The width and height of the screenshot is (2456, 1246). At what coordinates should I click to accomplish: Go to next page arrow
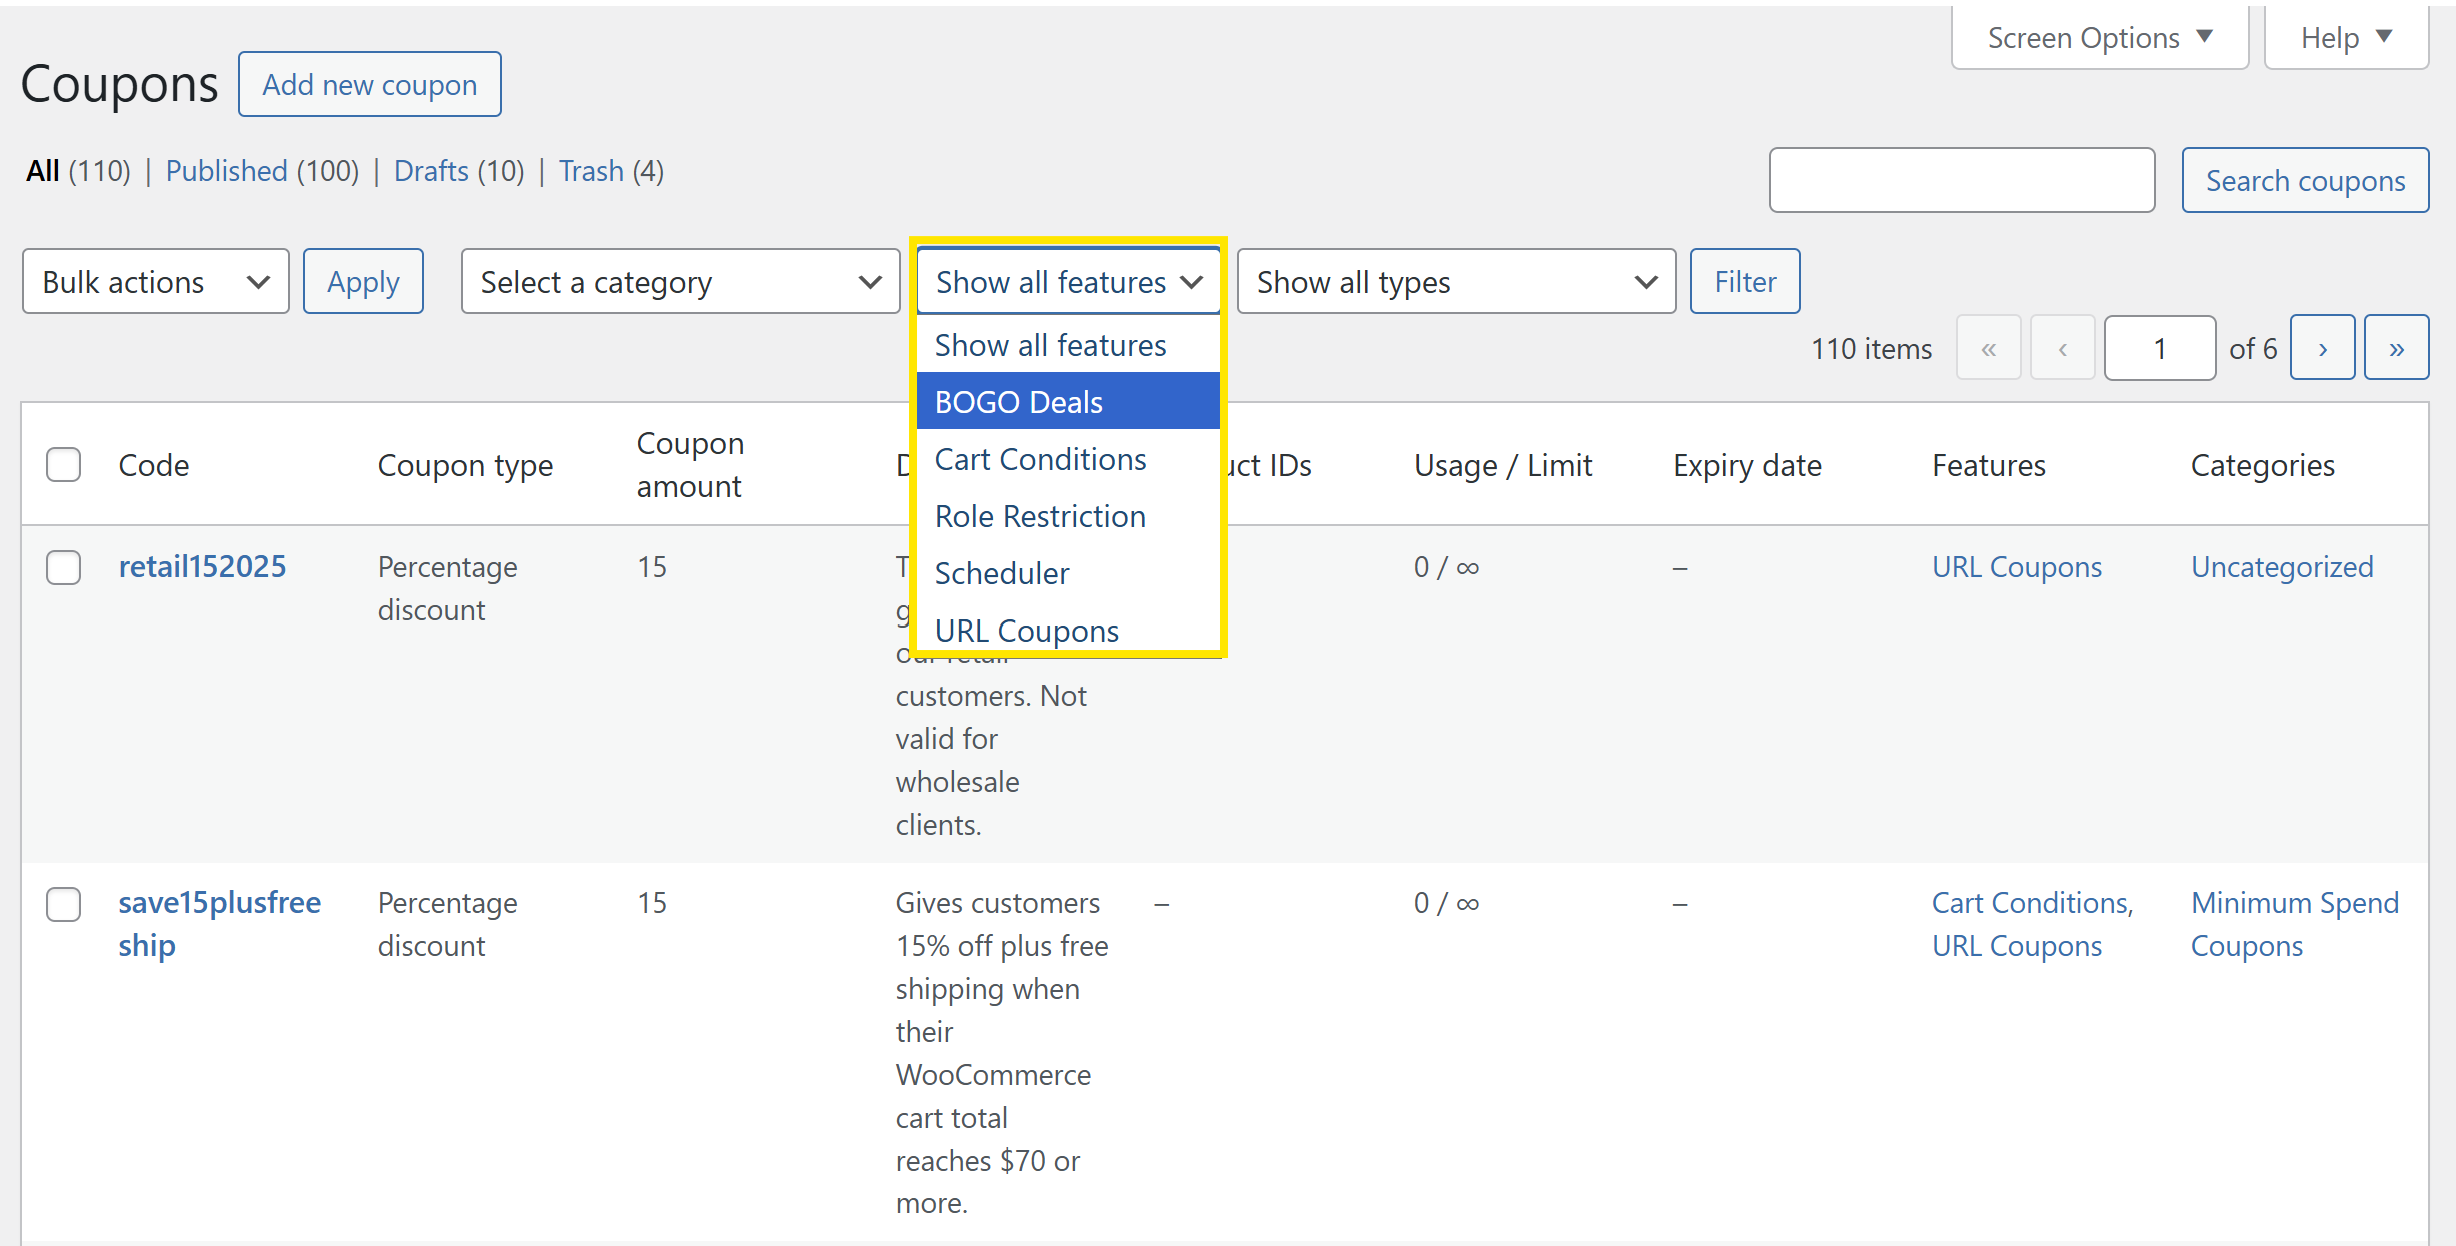[x=2322, y=348]
